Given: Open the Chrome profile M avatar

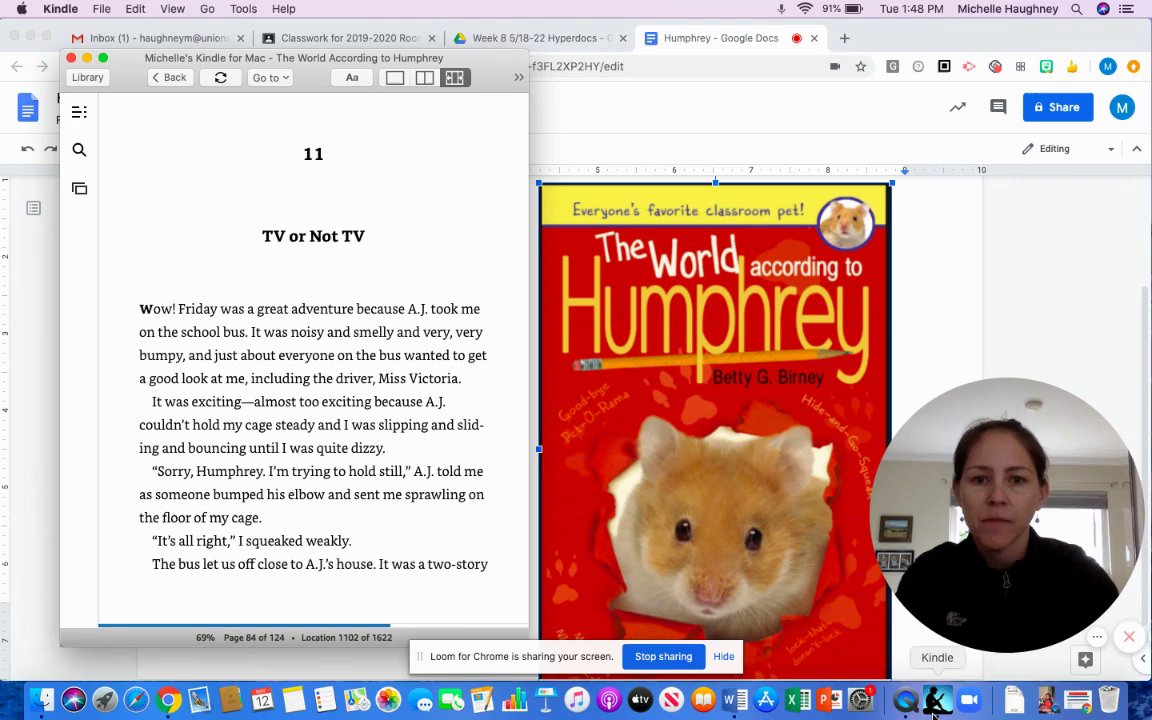Looking at the screenshot, I should pyautogui.click(x=1108, y=66).
